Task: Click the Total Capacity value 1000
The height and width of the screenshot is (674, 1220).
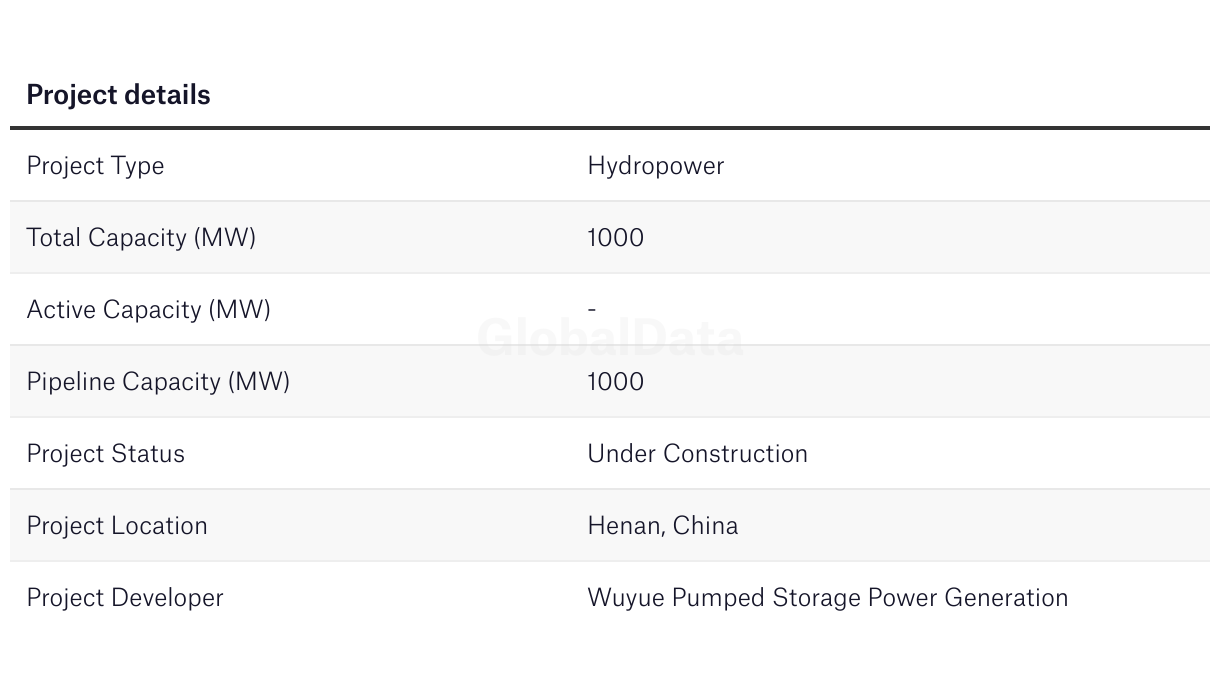Action: coord(615,238)
